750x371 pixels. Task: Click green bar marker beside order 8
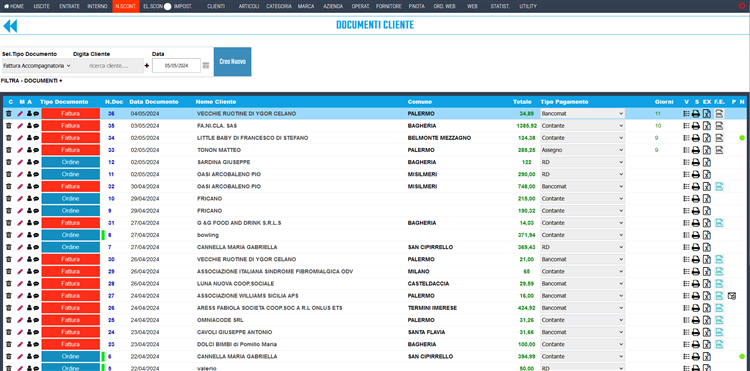click(x=103, y=235)
